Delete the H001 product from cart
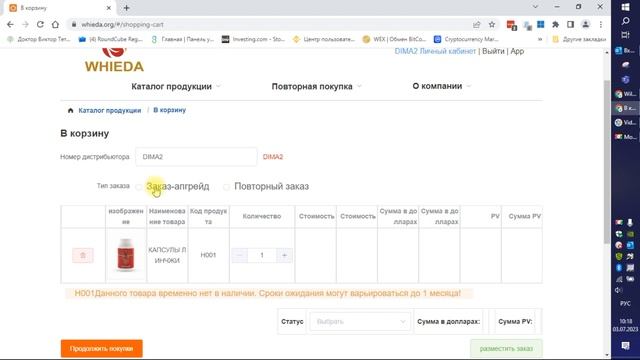 tap(83, 255)
